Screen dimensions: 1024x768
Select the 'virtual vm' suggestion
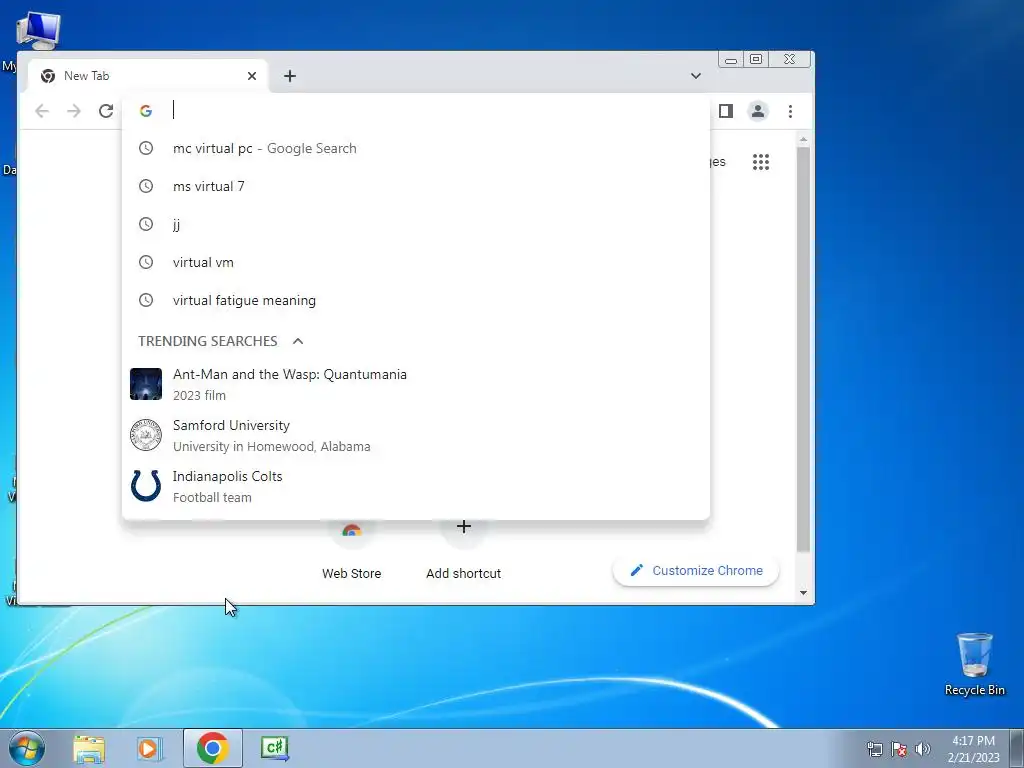416,262
